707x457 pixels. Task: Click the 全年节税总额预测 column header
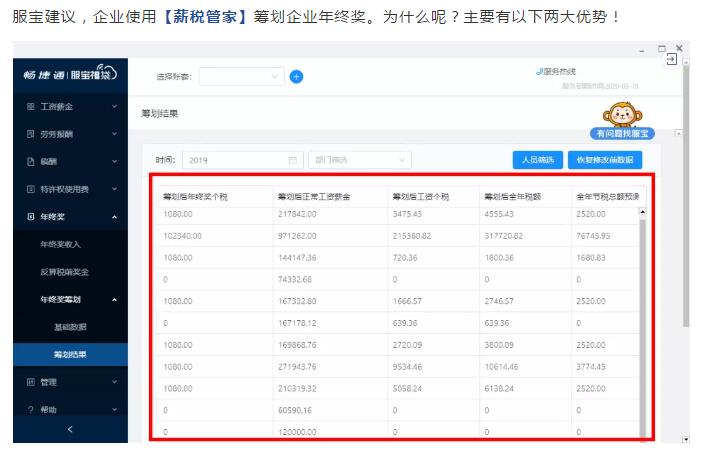click(x=608, y=197)
